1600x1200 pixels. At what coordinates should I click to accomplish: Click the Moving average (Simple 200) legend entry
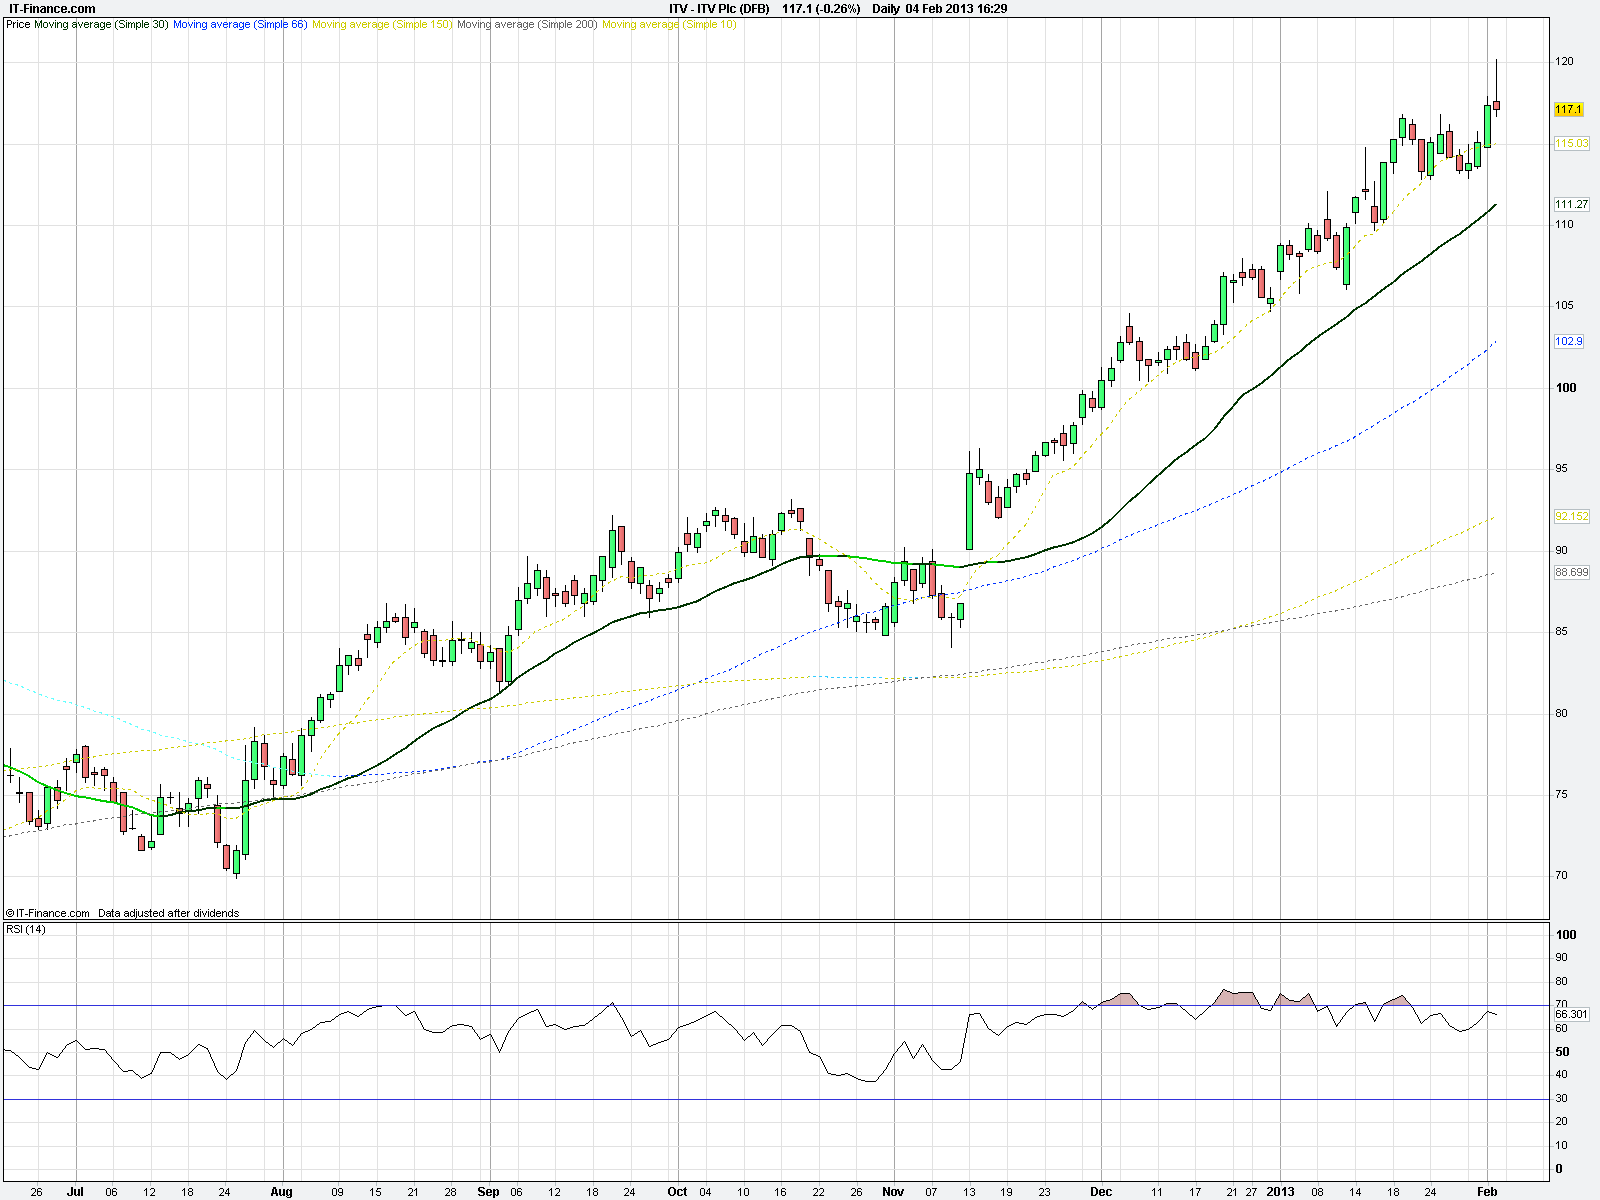527,24
